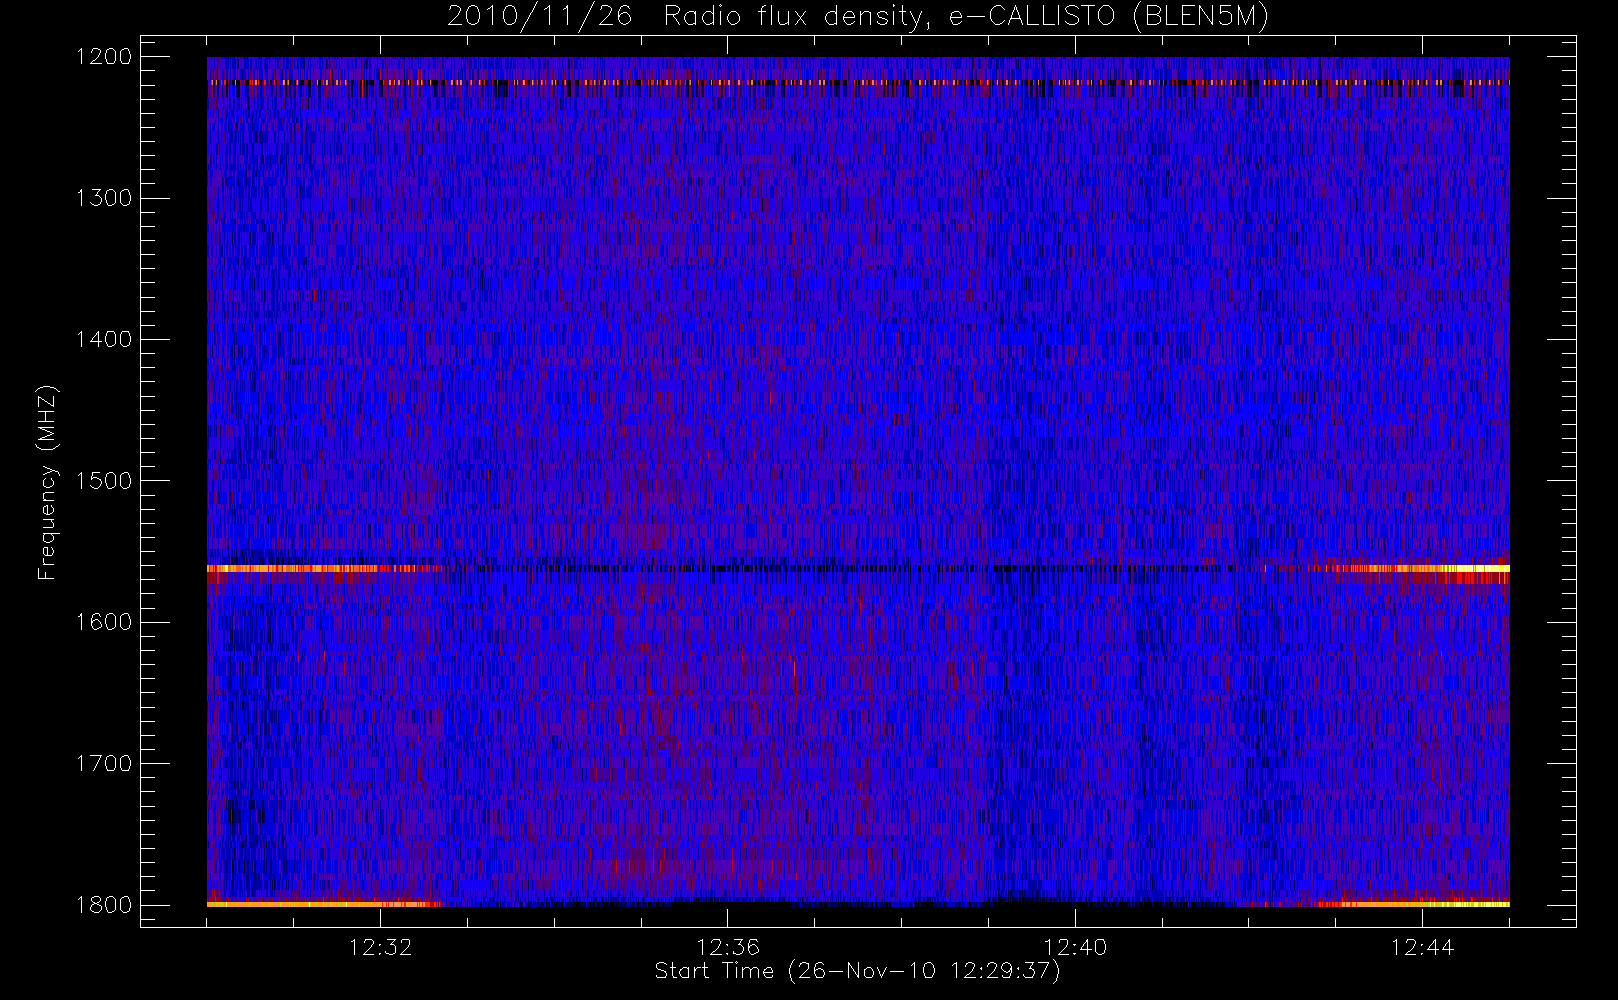Select the 1700 frequency tick label
This screenshot has width=1618, height=1000.
pos(104,764)
